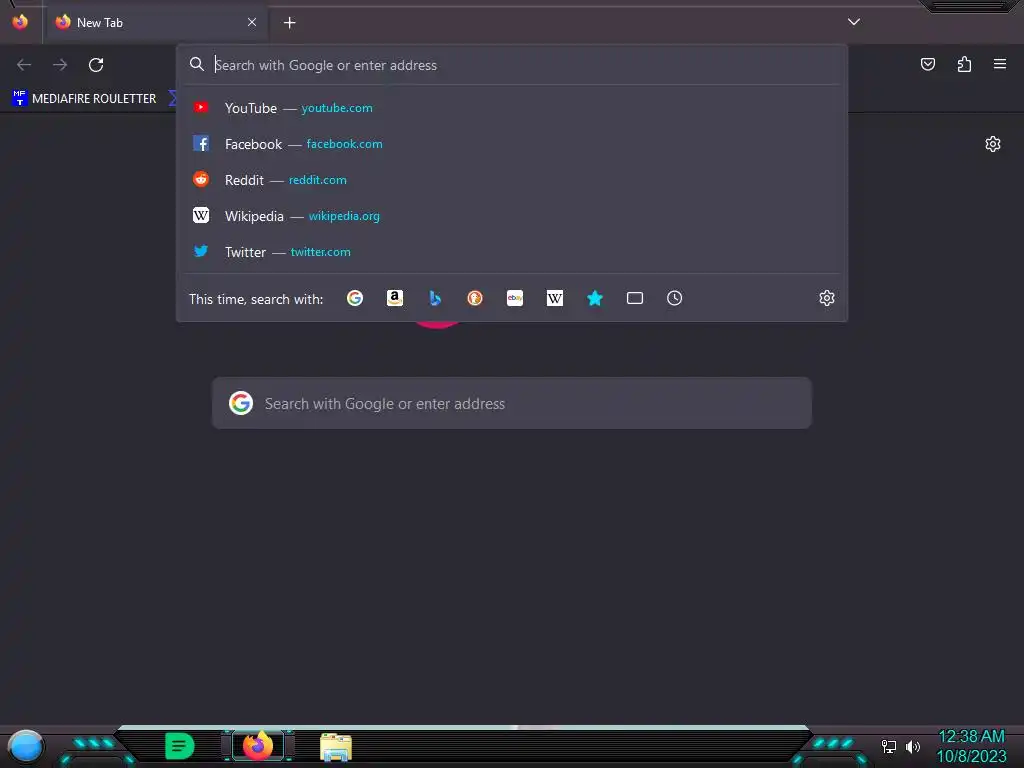Reload the current page
The image size is (1024, 768).
pos(96,65)
